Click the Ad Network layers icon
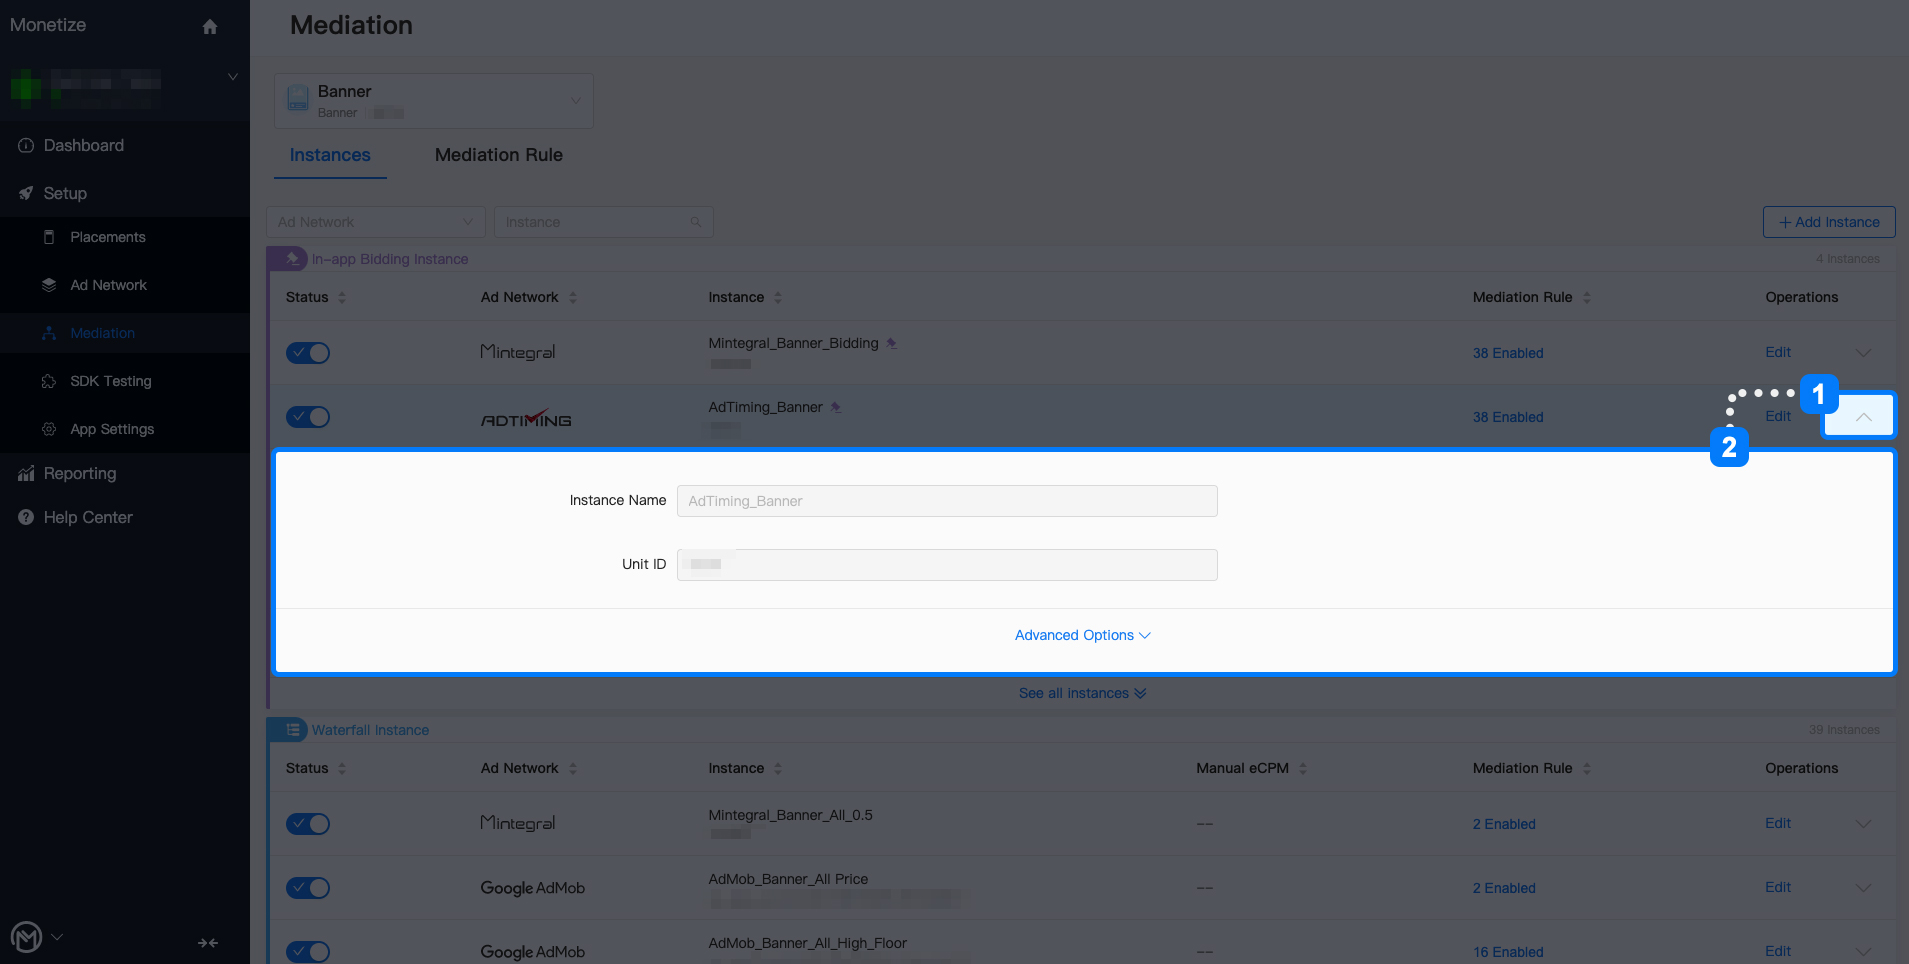The height and width of the screenshot is (964, 1909). (49, 285)
